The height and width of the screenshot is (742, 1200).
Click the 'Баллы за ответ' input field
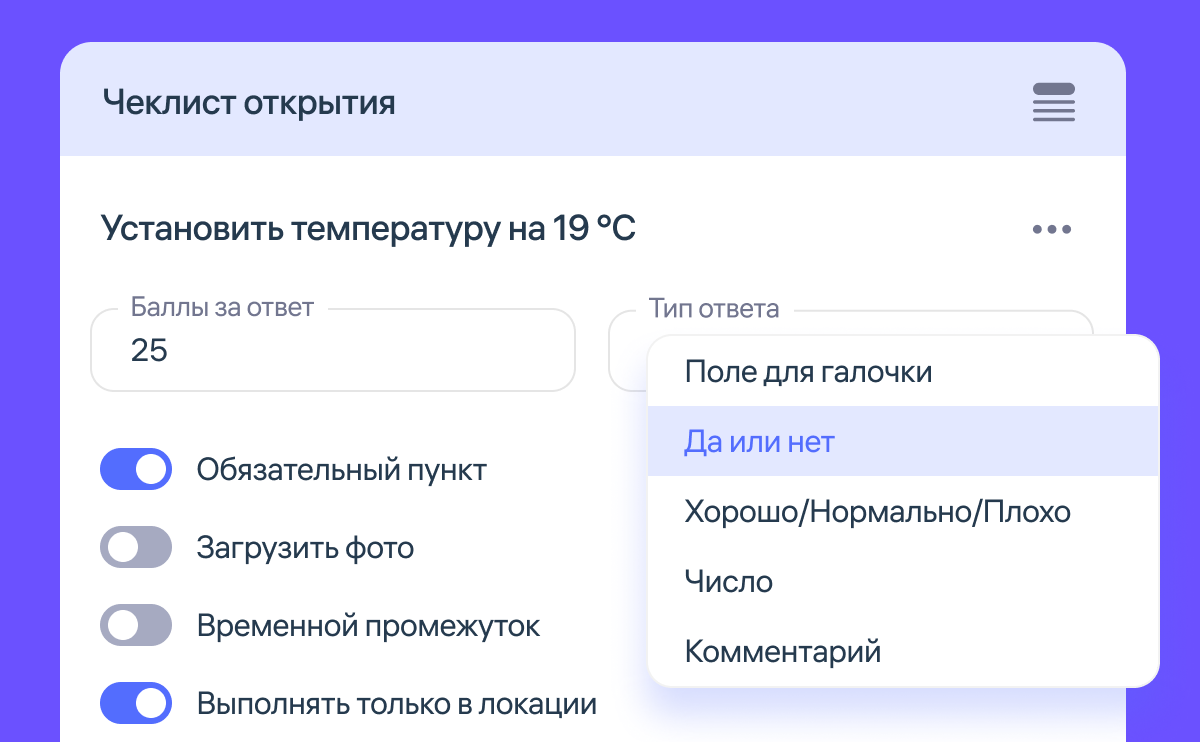(332, 351)
